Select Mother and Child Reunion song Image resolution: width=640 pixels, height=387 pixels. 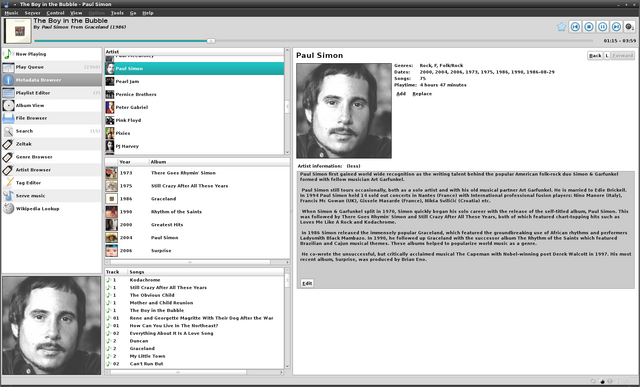pyautogui.click(x=194, y=303)
